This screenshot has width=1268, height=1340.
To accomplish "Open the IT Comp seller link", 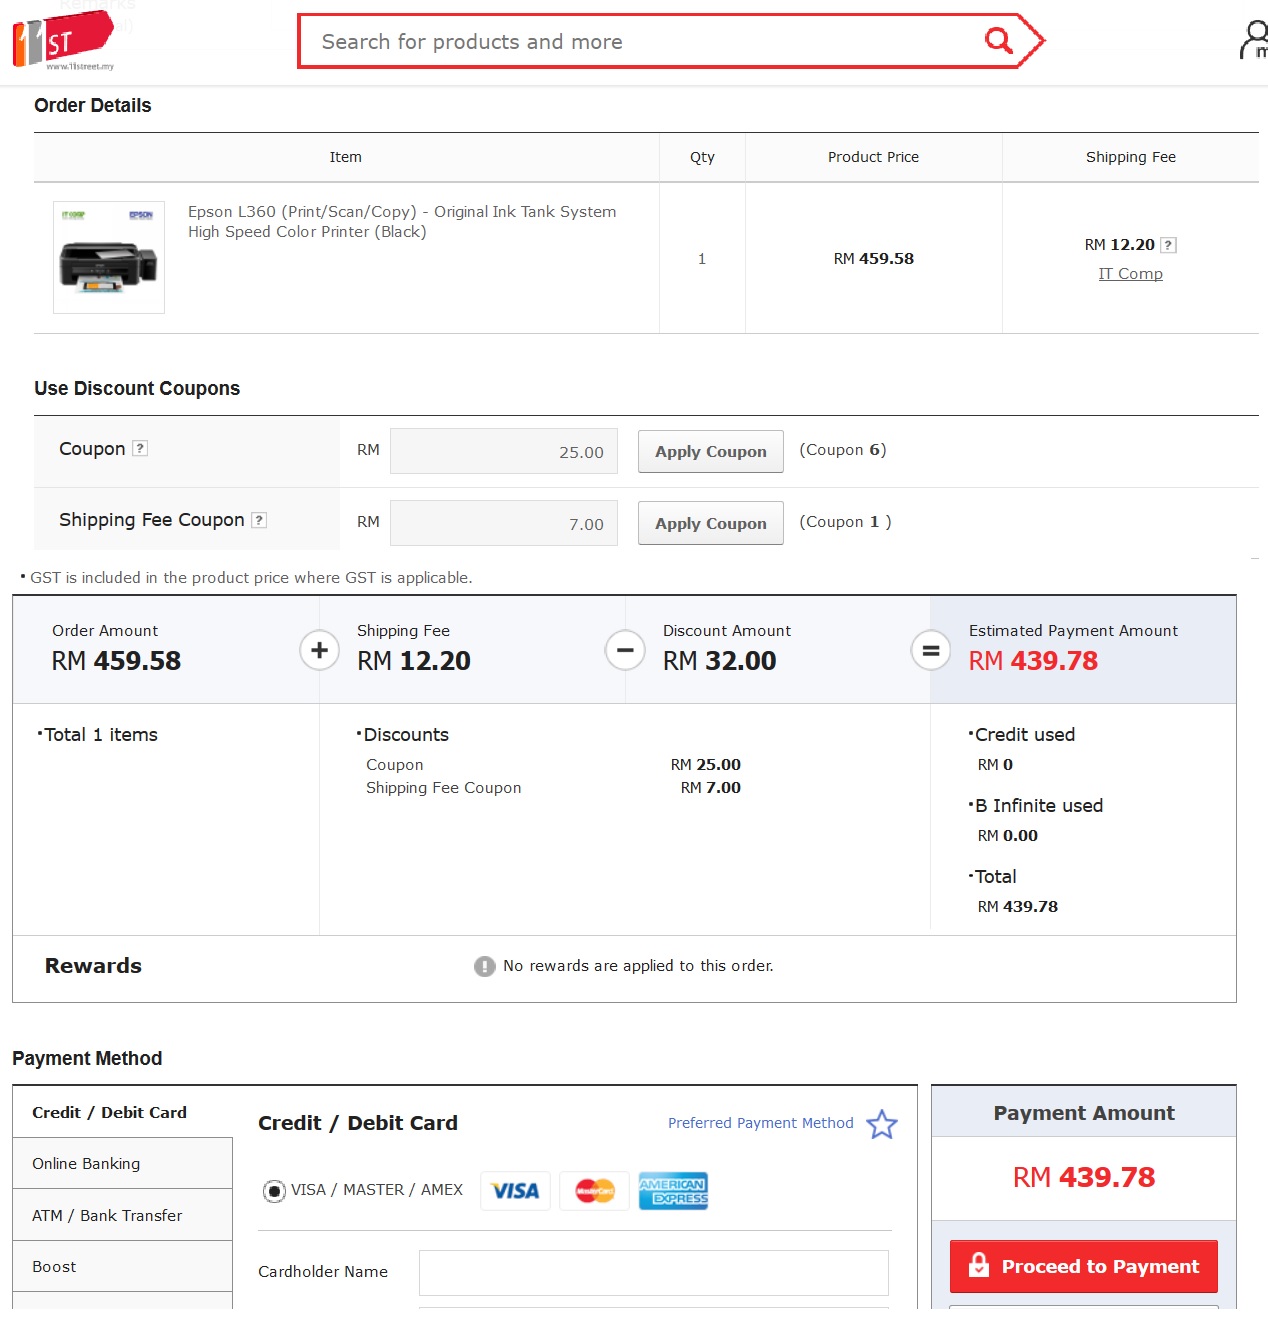I will [1130, 274].
